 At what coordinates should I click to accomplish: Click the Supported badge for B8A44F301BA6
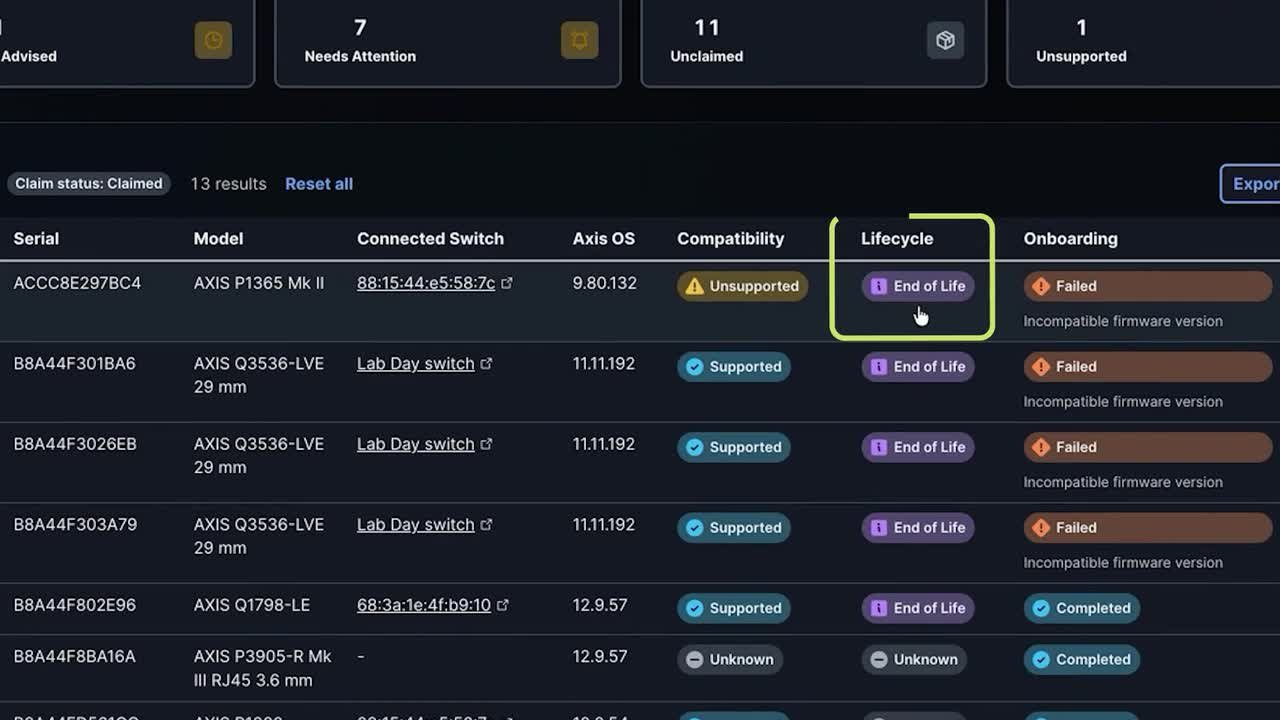tap(734, 367)
